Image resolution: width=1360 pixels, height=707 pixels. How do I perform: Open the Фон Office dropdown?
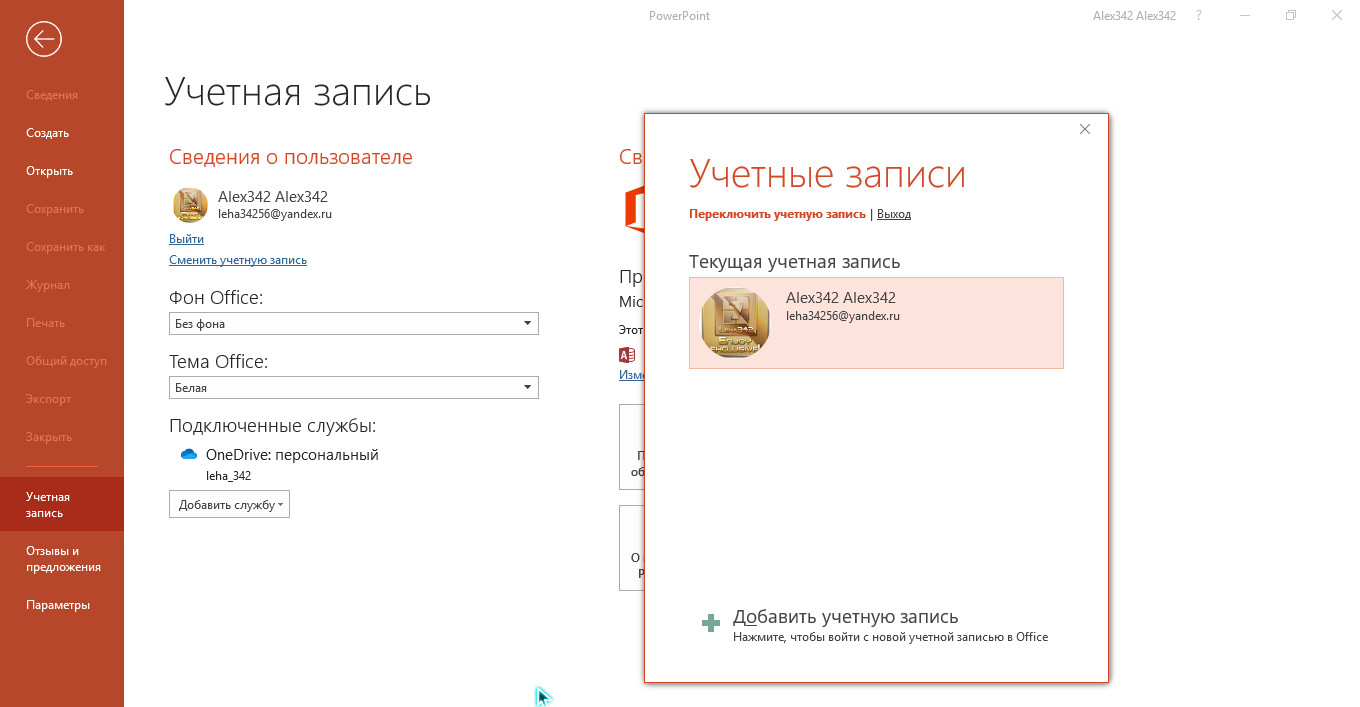[x=353, y=324]
